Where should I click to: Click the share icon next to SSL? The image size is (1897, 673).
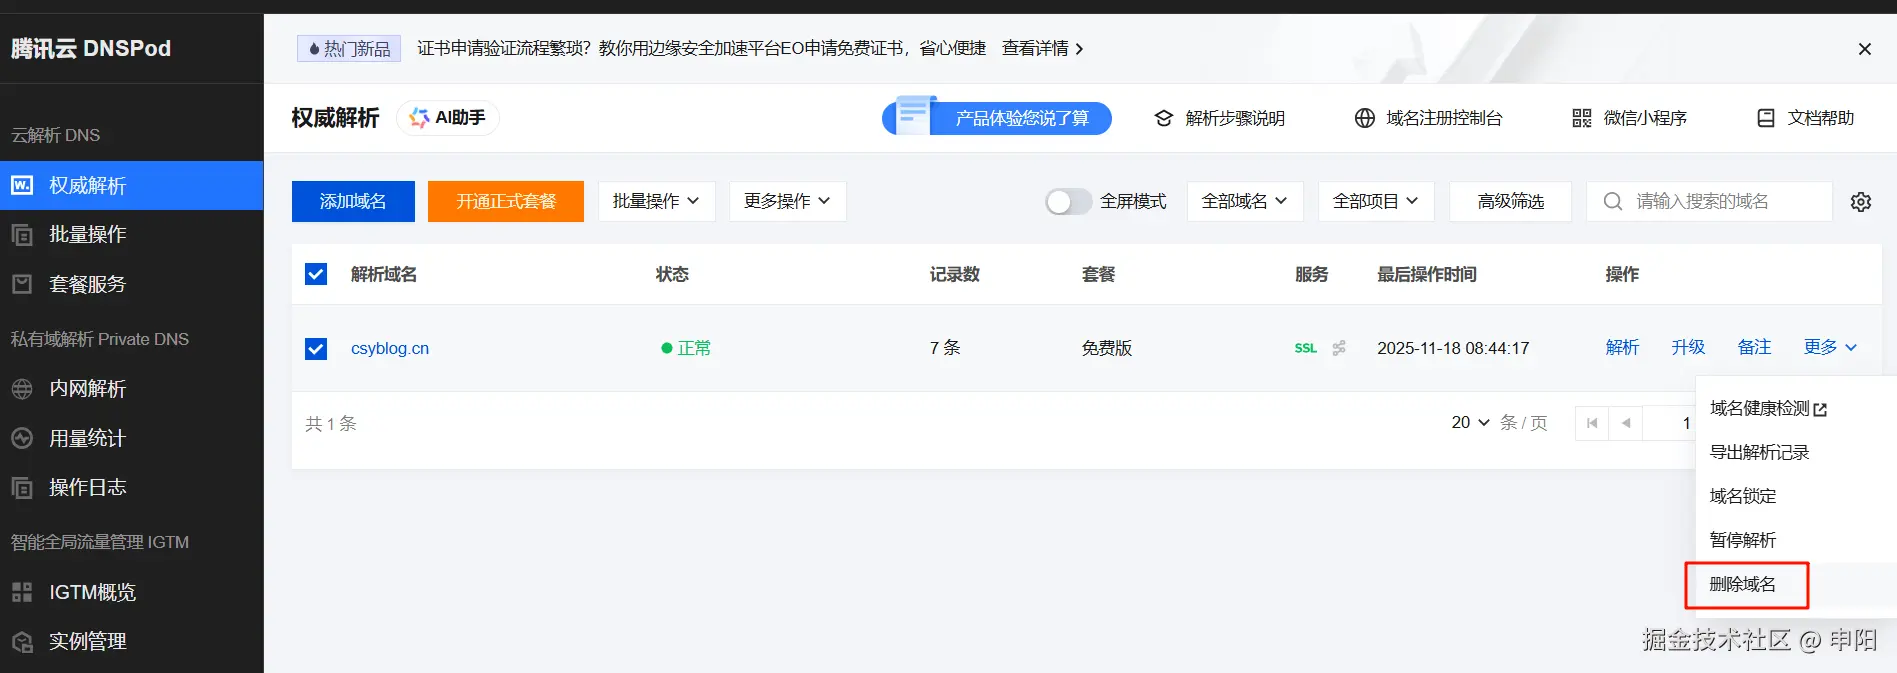coord(1339,348)
